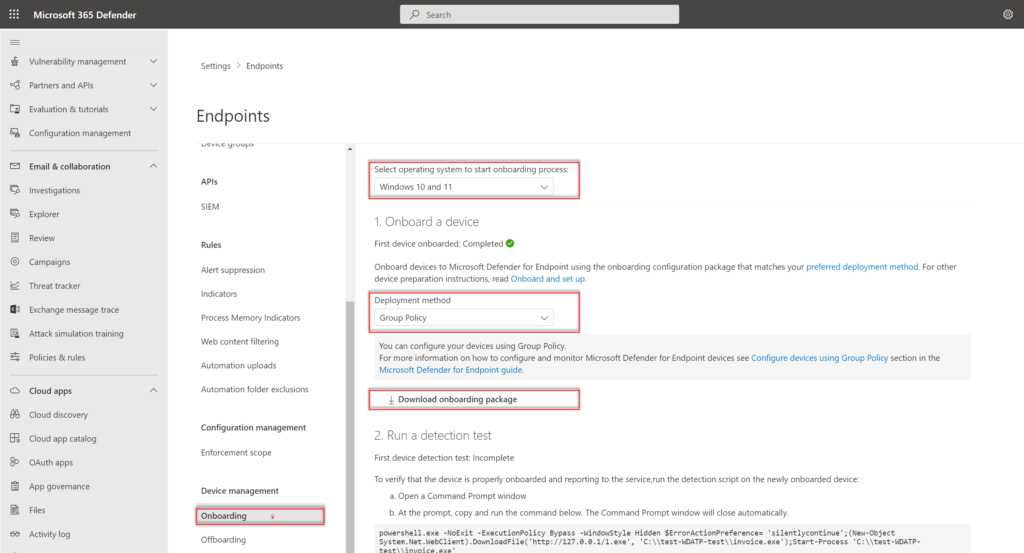Click the settings list scroll-up arrow
This screenshot has height=553, width=1024.
[x=350, y=150]
